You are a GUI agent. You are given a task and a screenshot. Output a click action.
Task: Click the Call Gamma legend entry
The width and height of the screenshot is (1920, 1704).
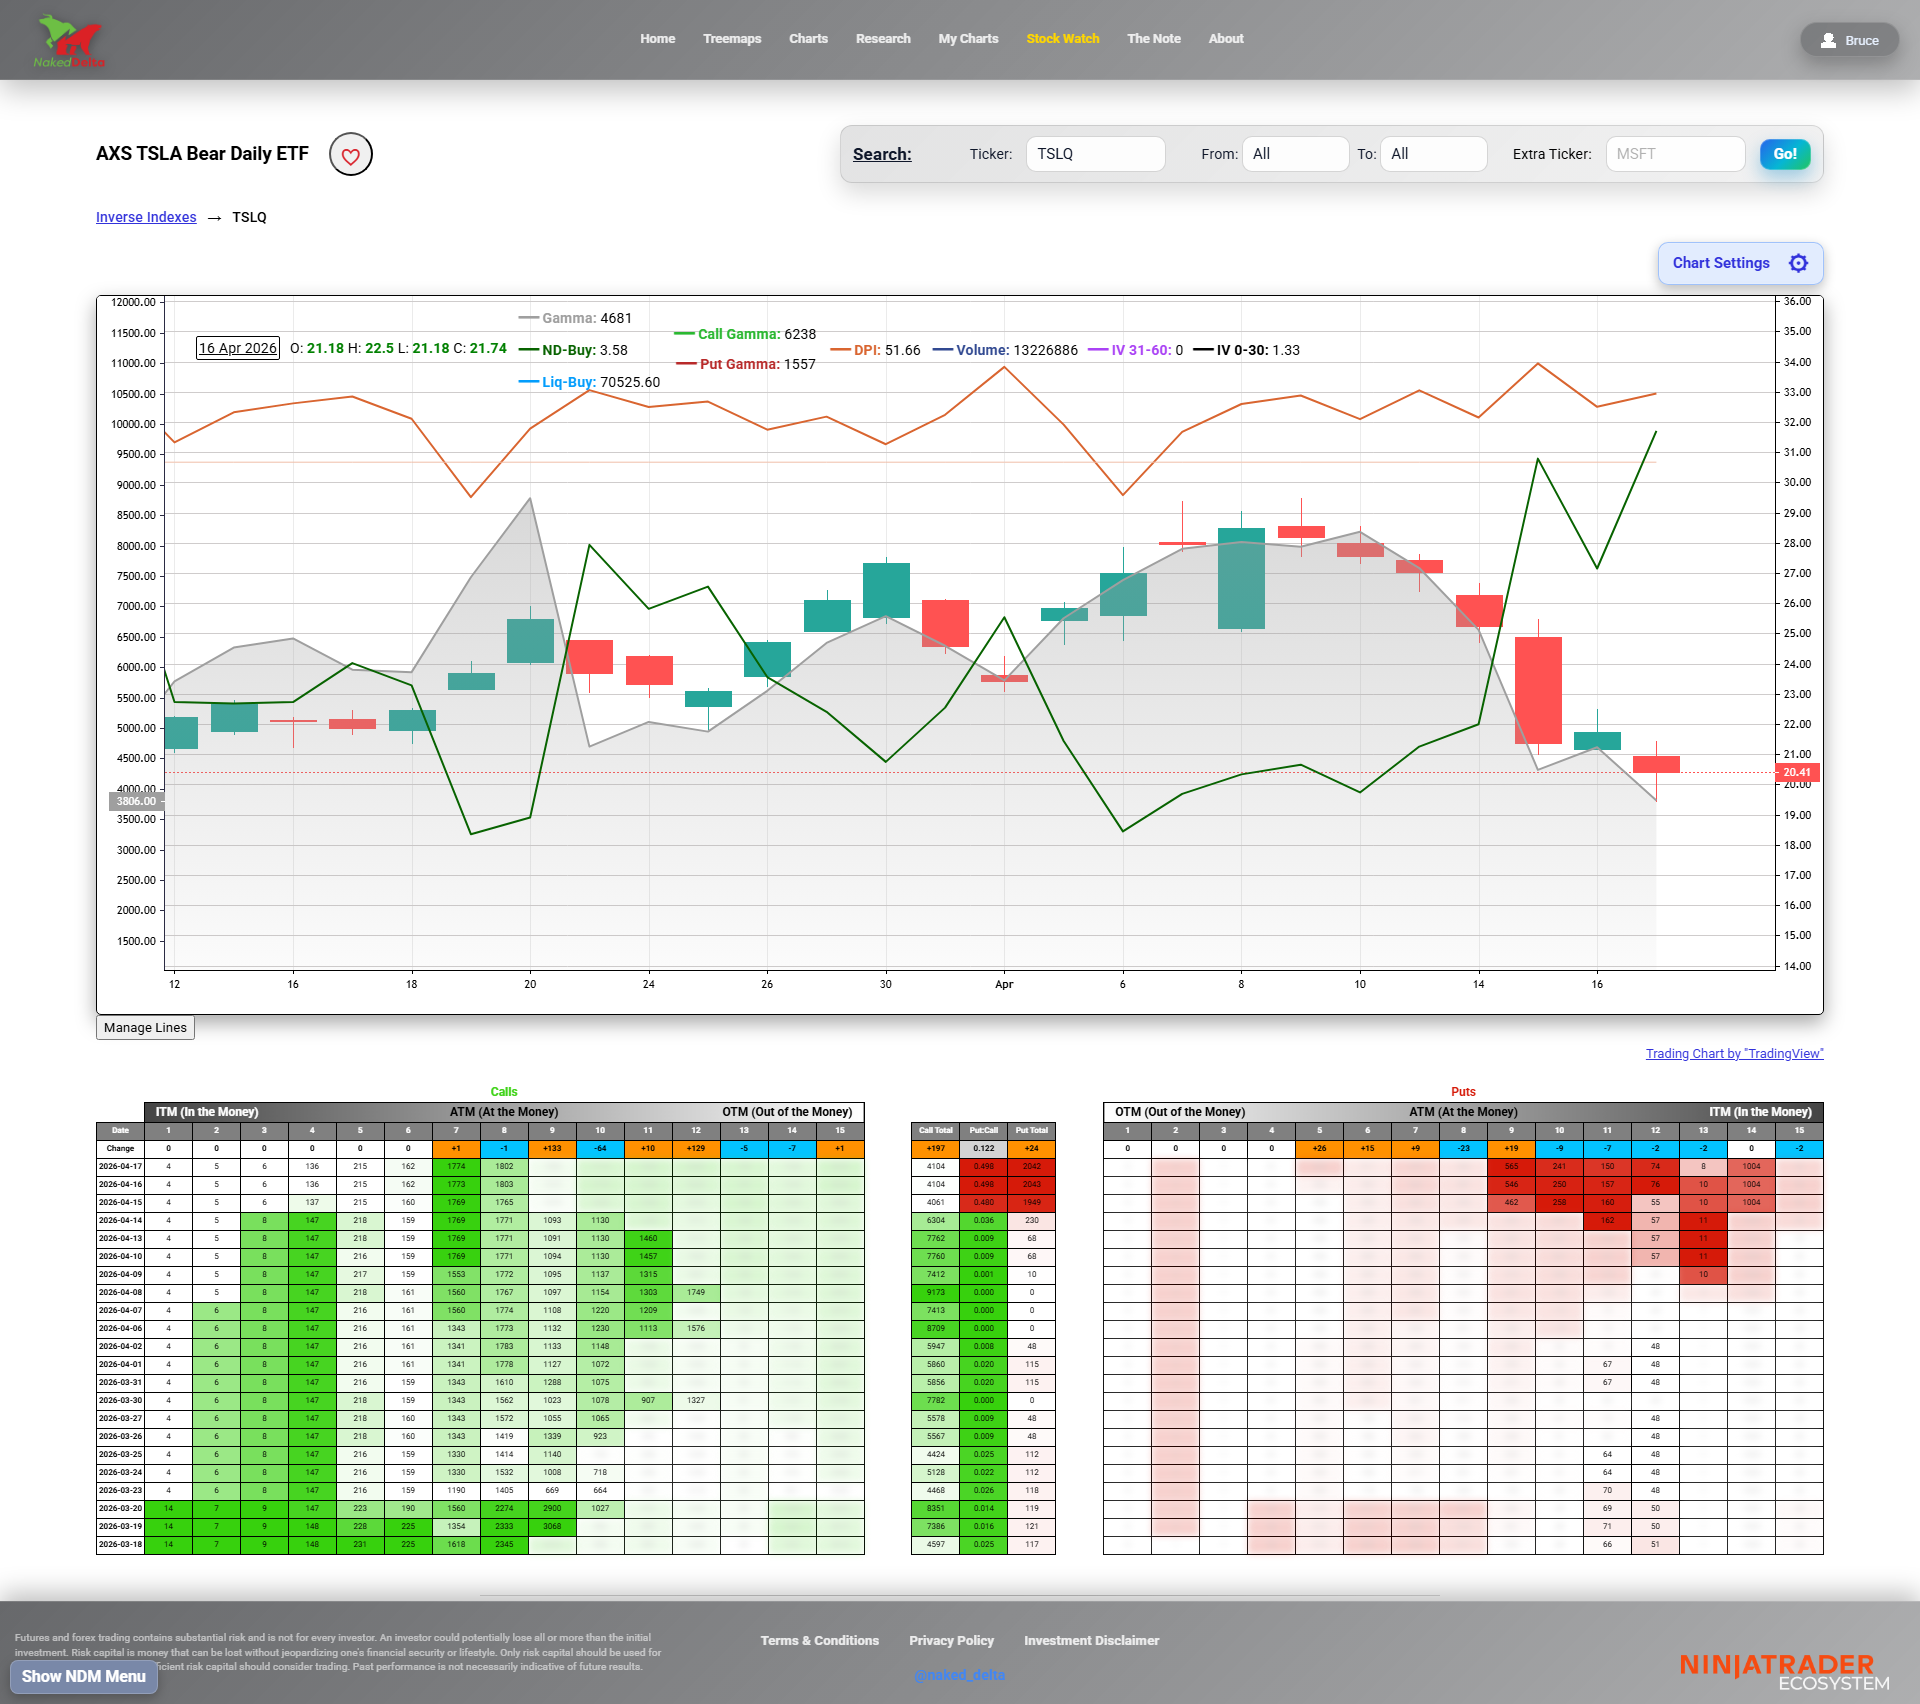[x=745, y=334]
